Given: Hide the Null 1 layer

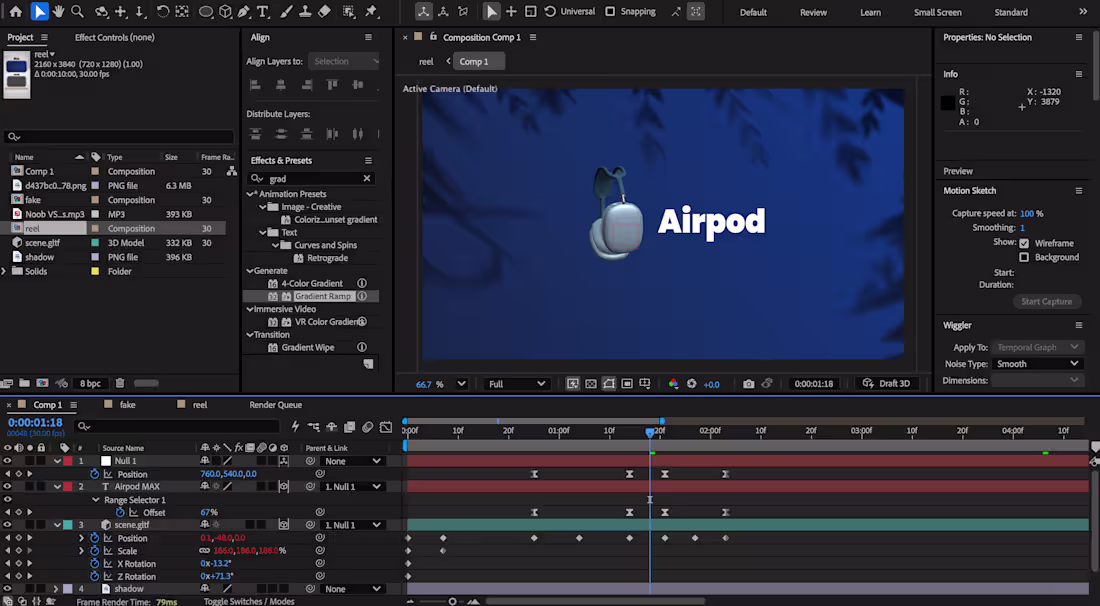Looking at the screenshot, I should 7,461.
